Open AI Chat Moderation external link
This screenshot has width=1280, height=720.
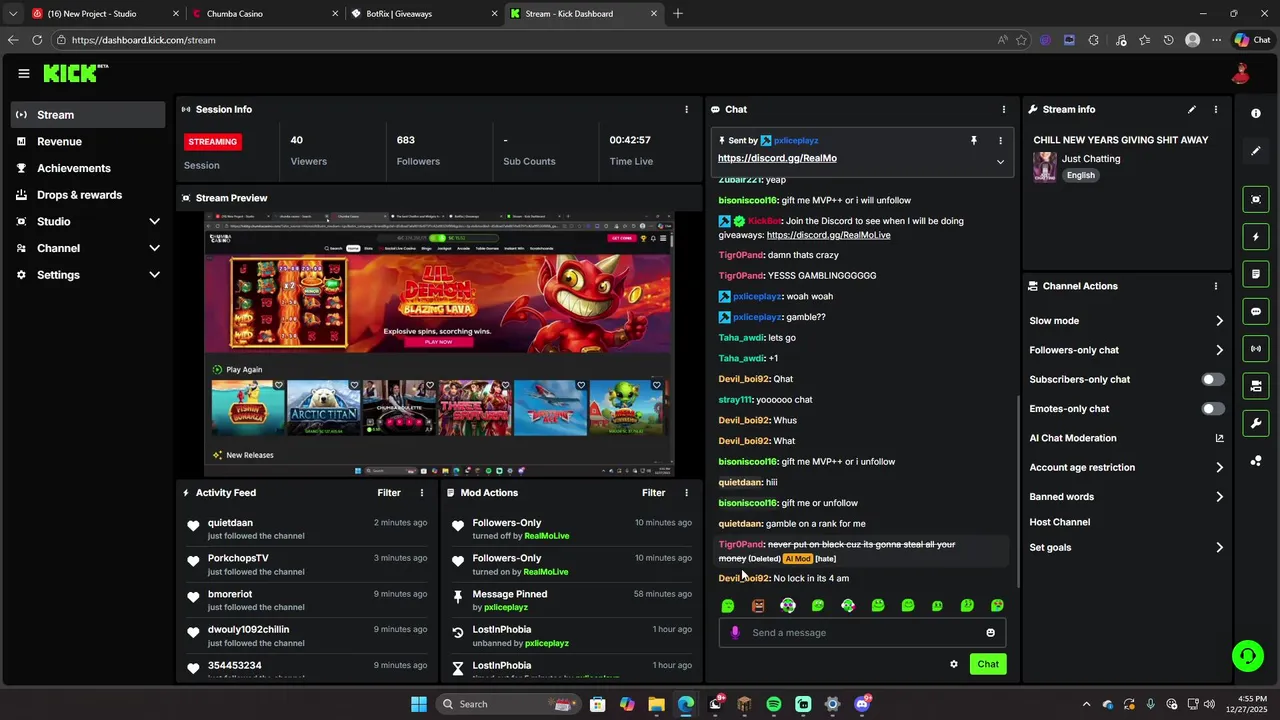1219,438
